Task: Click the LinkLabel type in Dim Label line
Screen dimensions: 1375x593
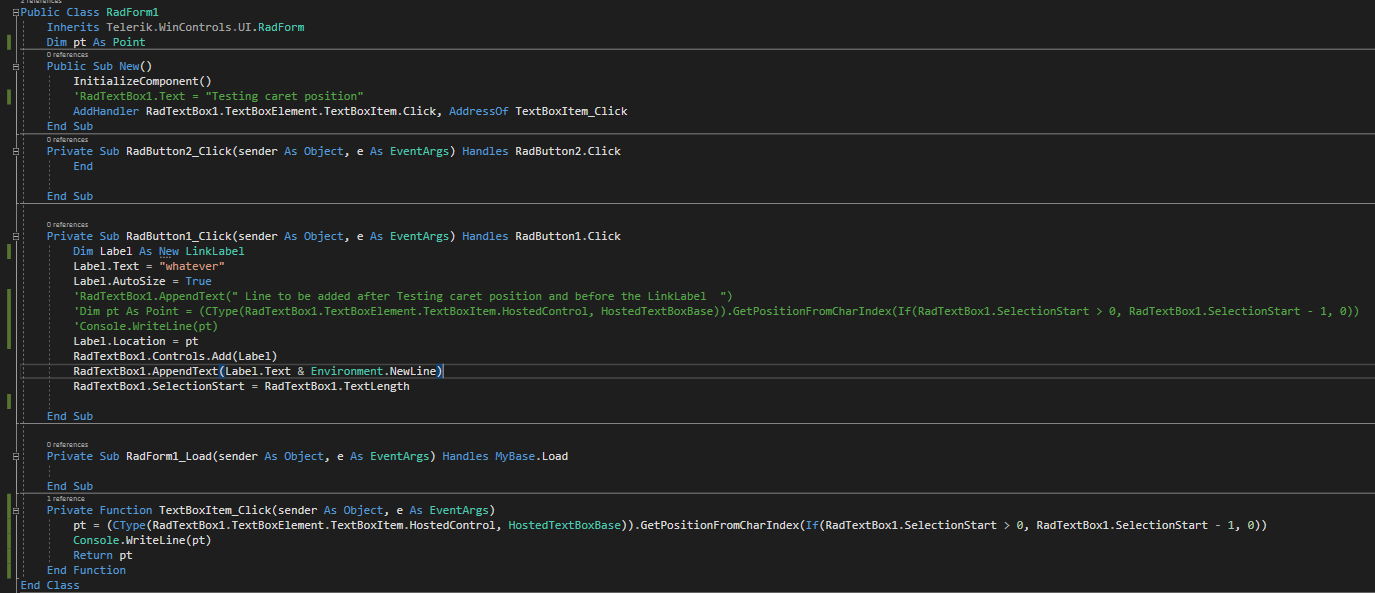Action: tap(214, 251)
